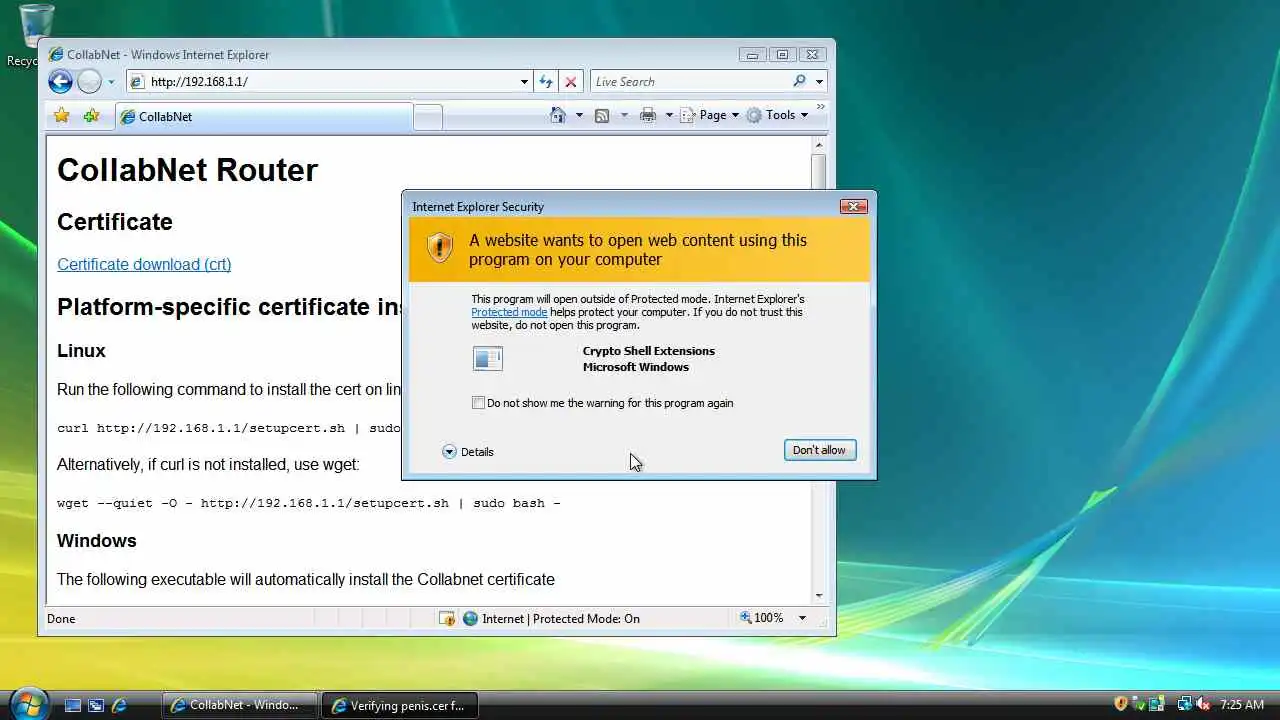Click the page scrollbar down arrow
The image size is (1280, 720).
tap(818, 596)
